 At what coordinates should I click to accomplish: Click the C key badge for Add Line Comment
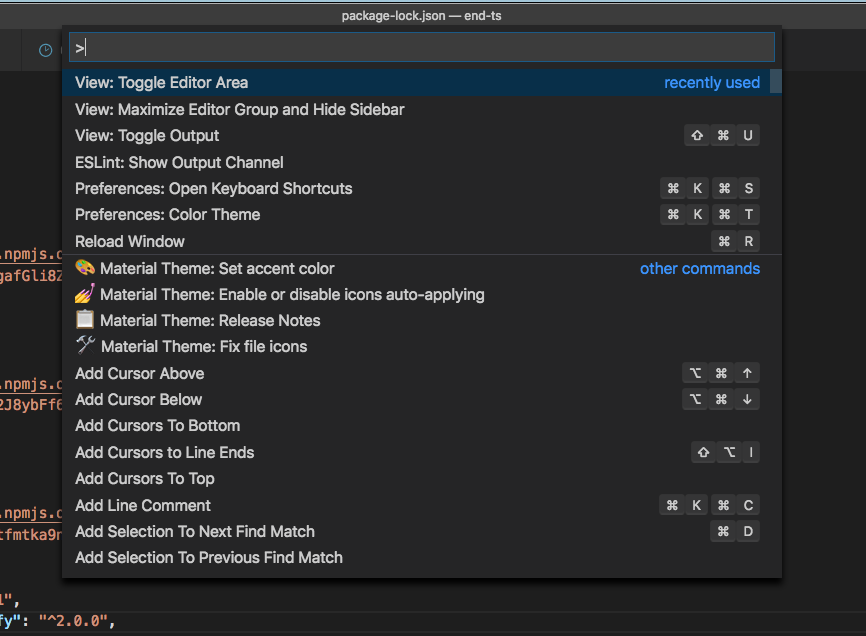coord(748,505)
